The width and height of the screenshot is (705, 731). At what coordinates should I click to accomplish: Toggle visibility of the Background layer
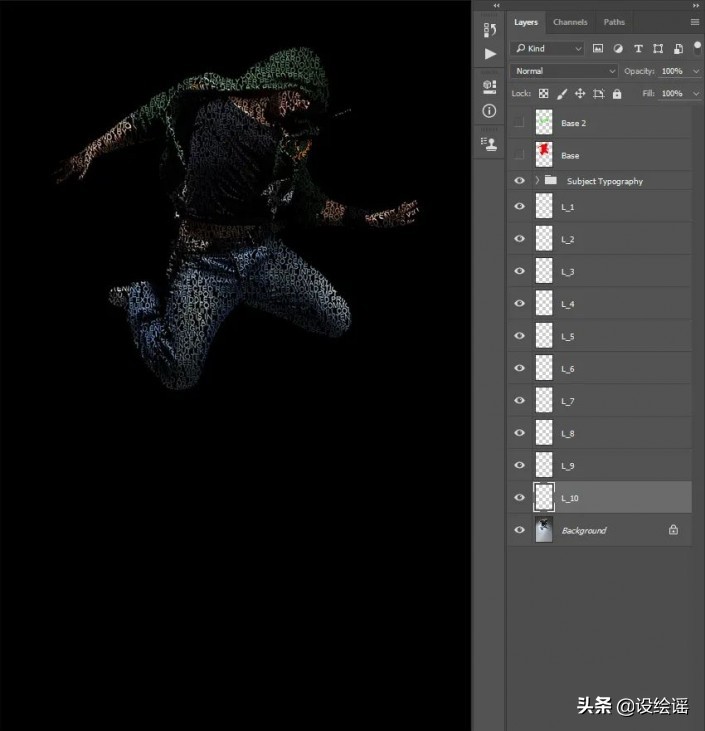tap(519, 531)
